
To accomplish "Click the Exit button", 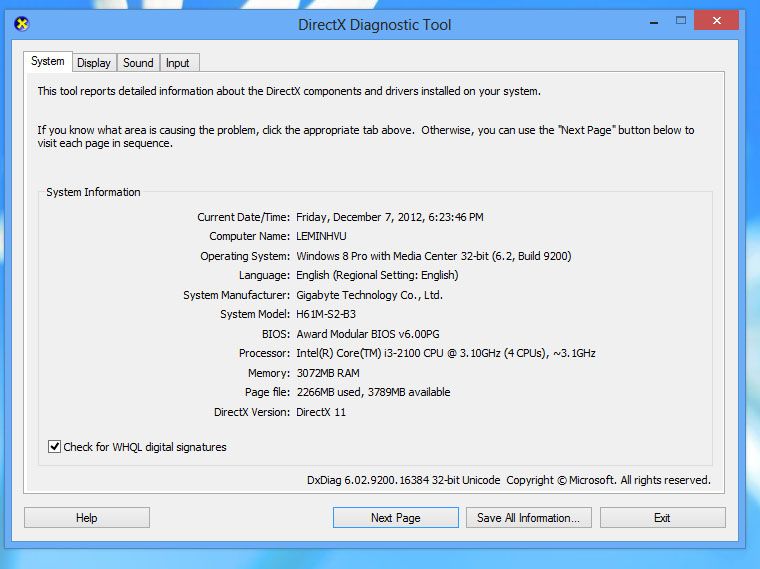I will (x=663, y=518).
